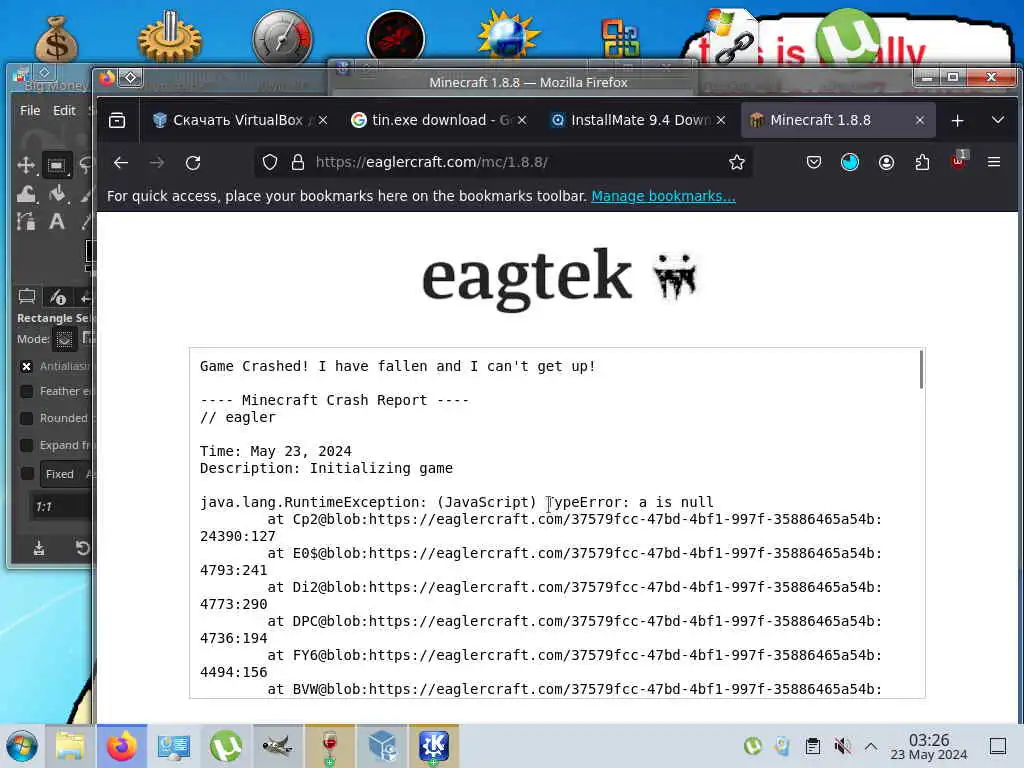Select the Rectangle Select tool in GIMP
The height and width of the screenshot is (768, 1024).
pos(57,165)
